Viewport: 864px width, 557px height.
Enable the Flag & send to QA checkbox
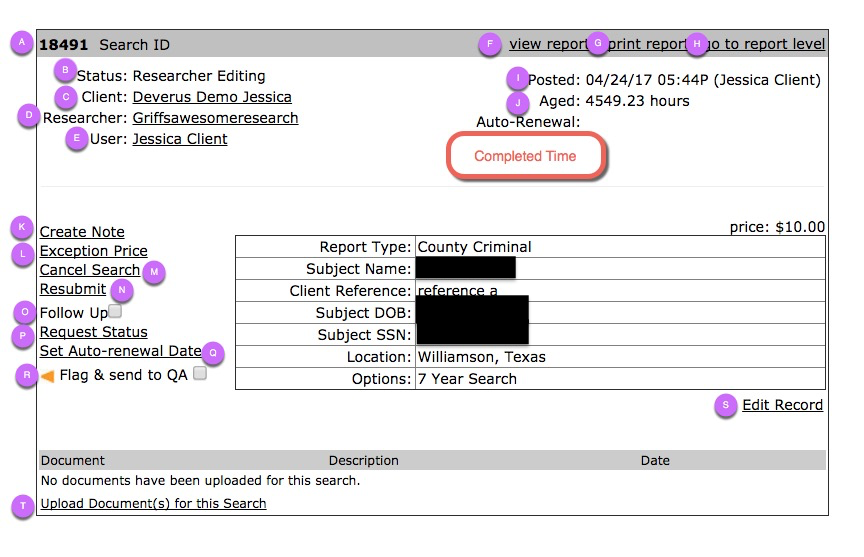coord(200,373)
